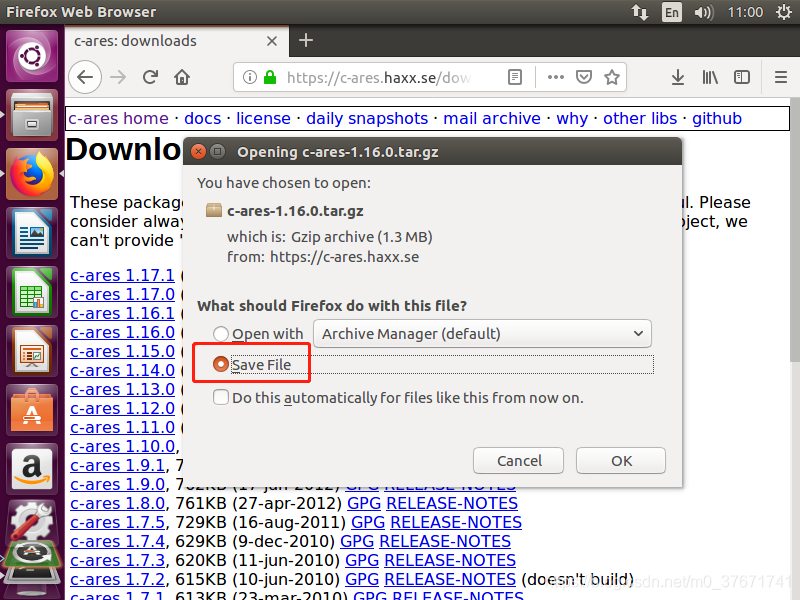Image resolution: width=800 pixels, height=600 pixels.
Task: Bookmark this page with the star icon
Action: (612, 77)
